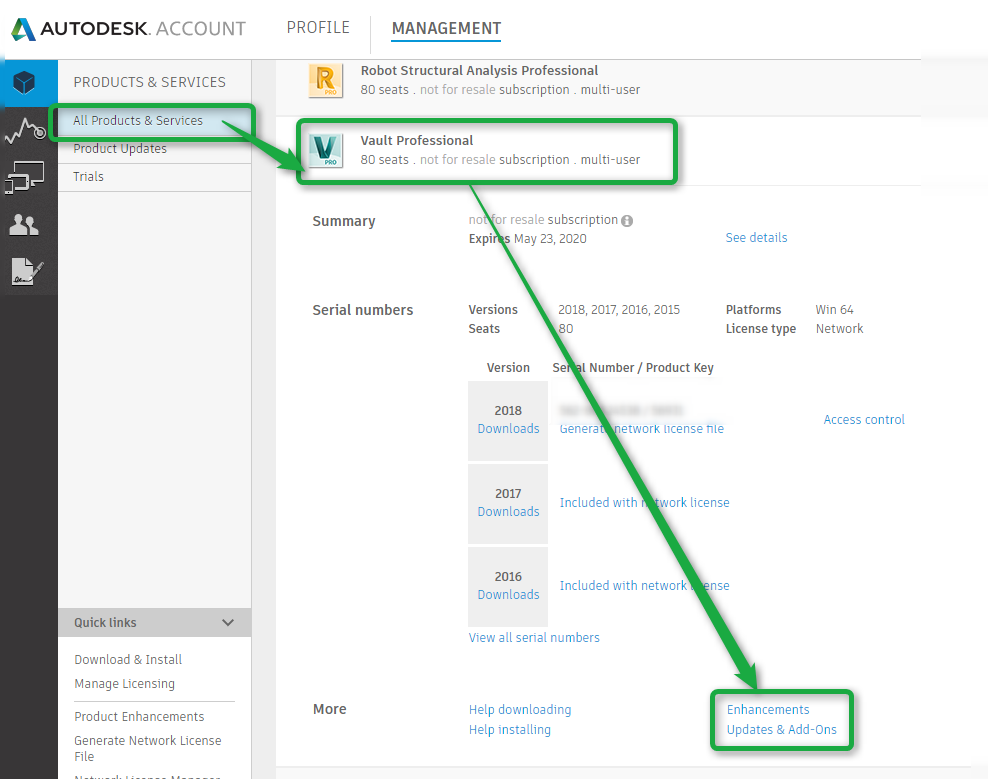Click the Vault Professional product title
The width and height of the screenshot is (988, 779).
pos(416,141)
